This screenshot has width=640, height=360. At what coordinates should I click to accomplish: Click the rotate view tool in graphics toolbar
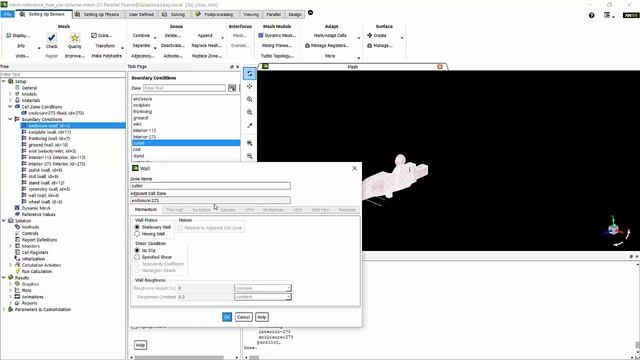pyautogui.click(x=249, y=73)
